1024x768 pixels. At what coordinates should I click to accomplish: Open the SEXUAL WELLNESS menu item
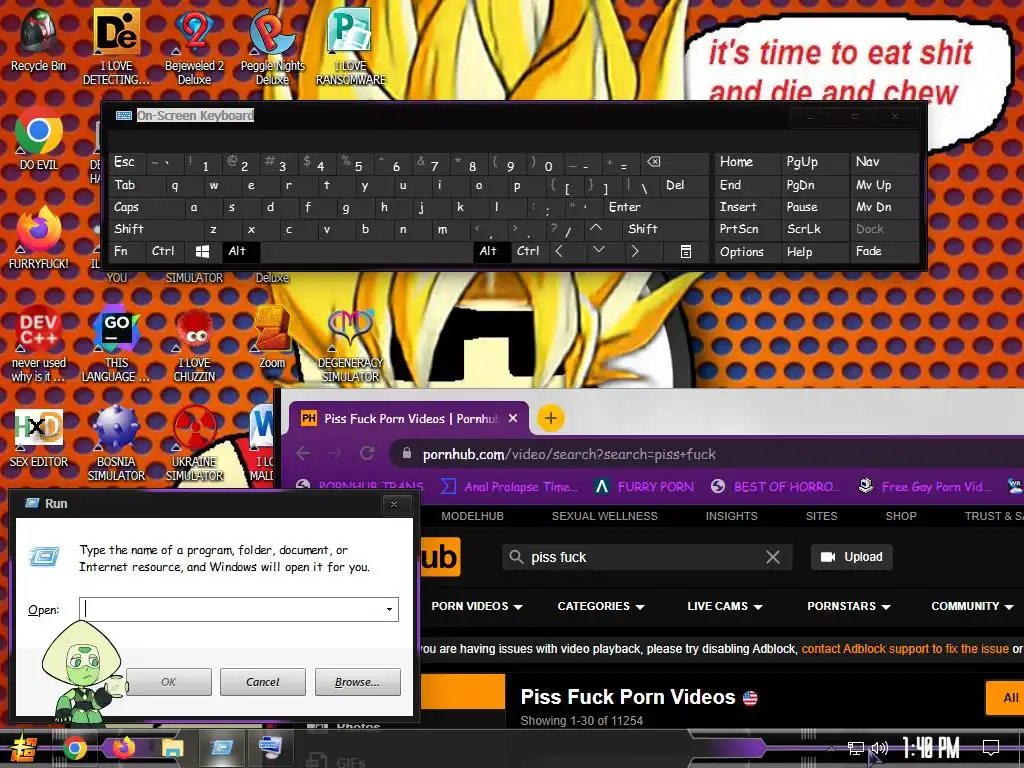pyautogui.click(x=605, y=516)
